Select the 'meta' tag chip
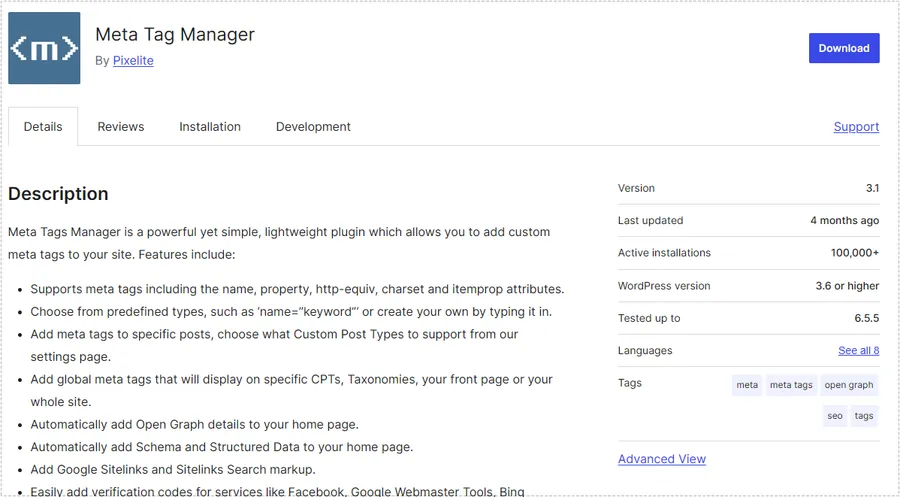The image size is (900, 497). (x=747, y=385)
